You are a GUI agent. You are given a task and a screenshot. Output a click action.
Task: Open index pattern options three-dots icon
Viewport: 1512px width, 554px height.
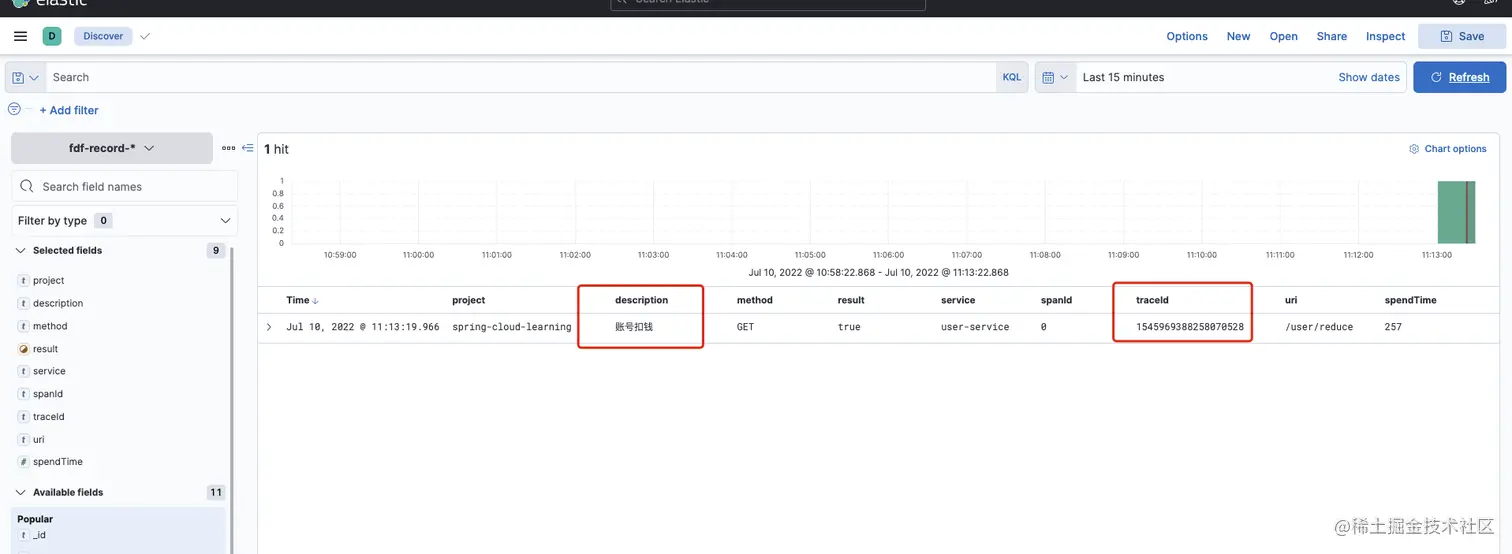[229, 148]
